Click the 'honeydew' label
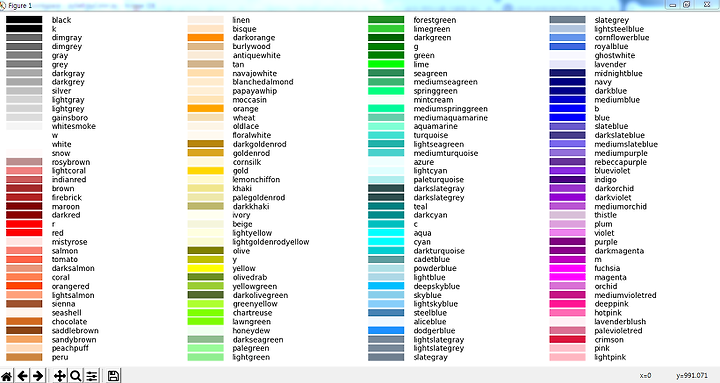 point(251,331)
